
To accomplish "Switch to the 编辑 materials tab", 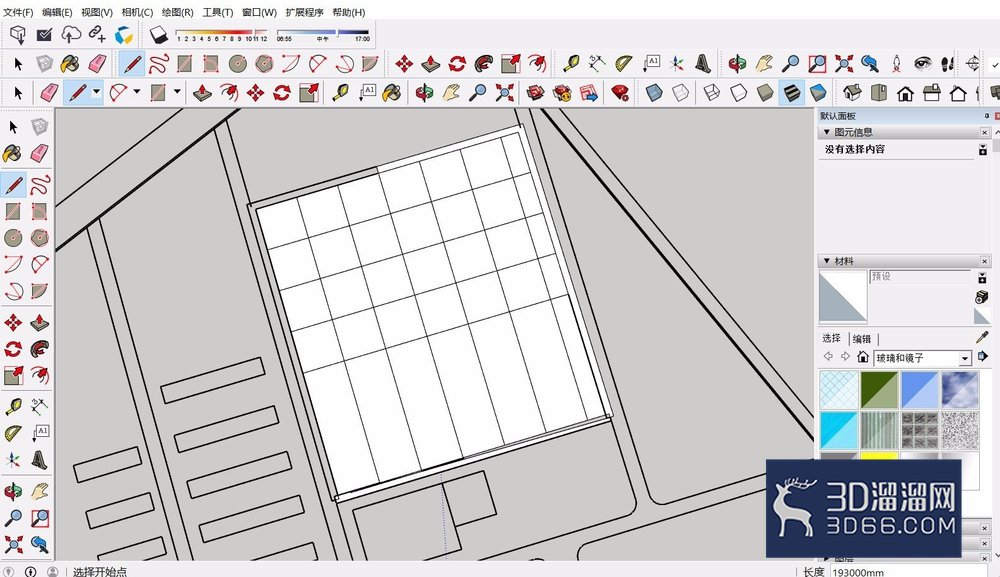I will 862,339.
